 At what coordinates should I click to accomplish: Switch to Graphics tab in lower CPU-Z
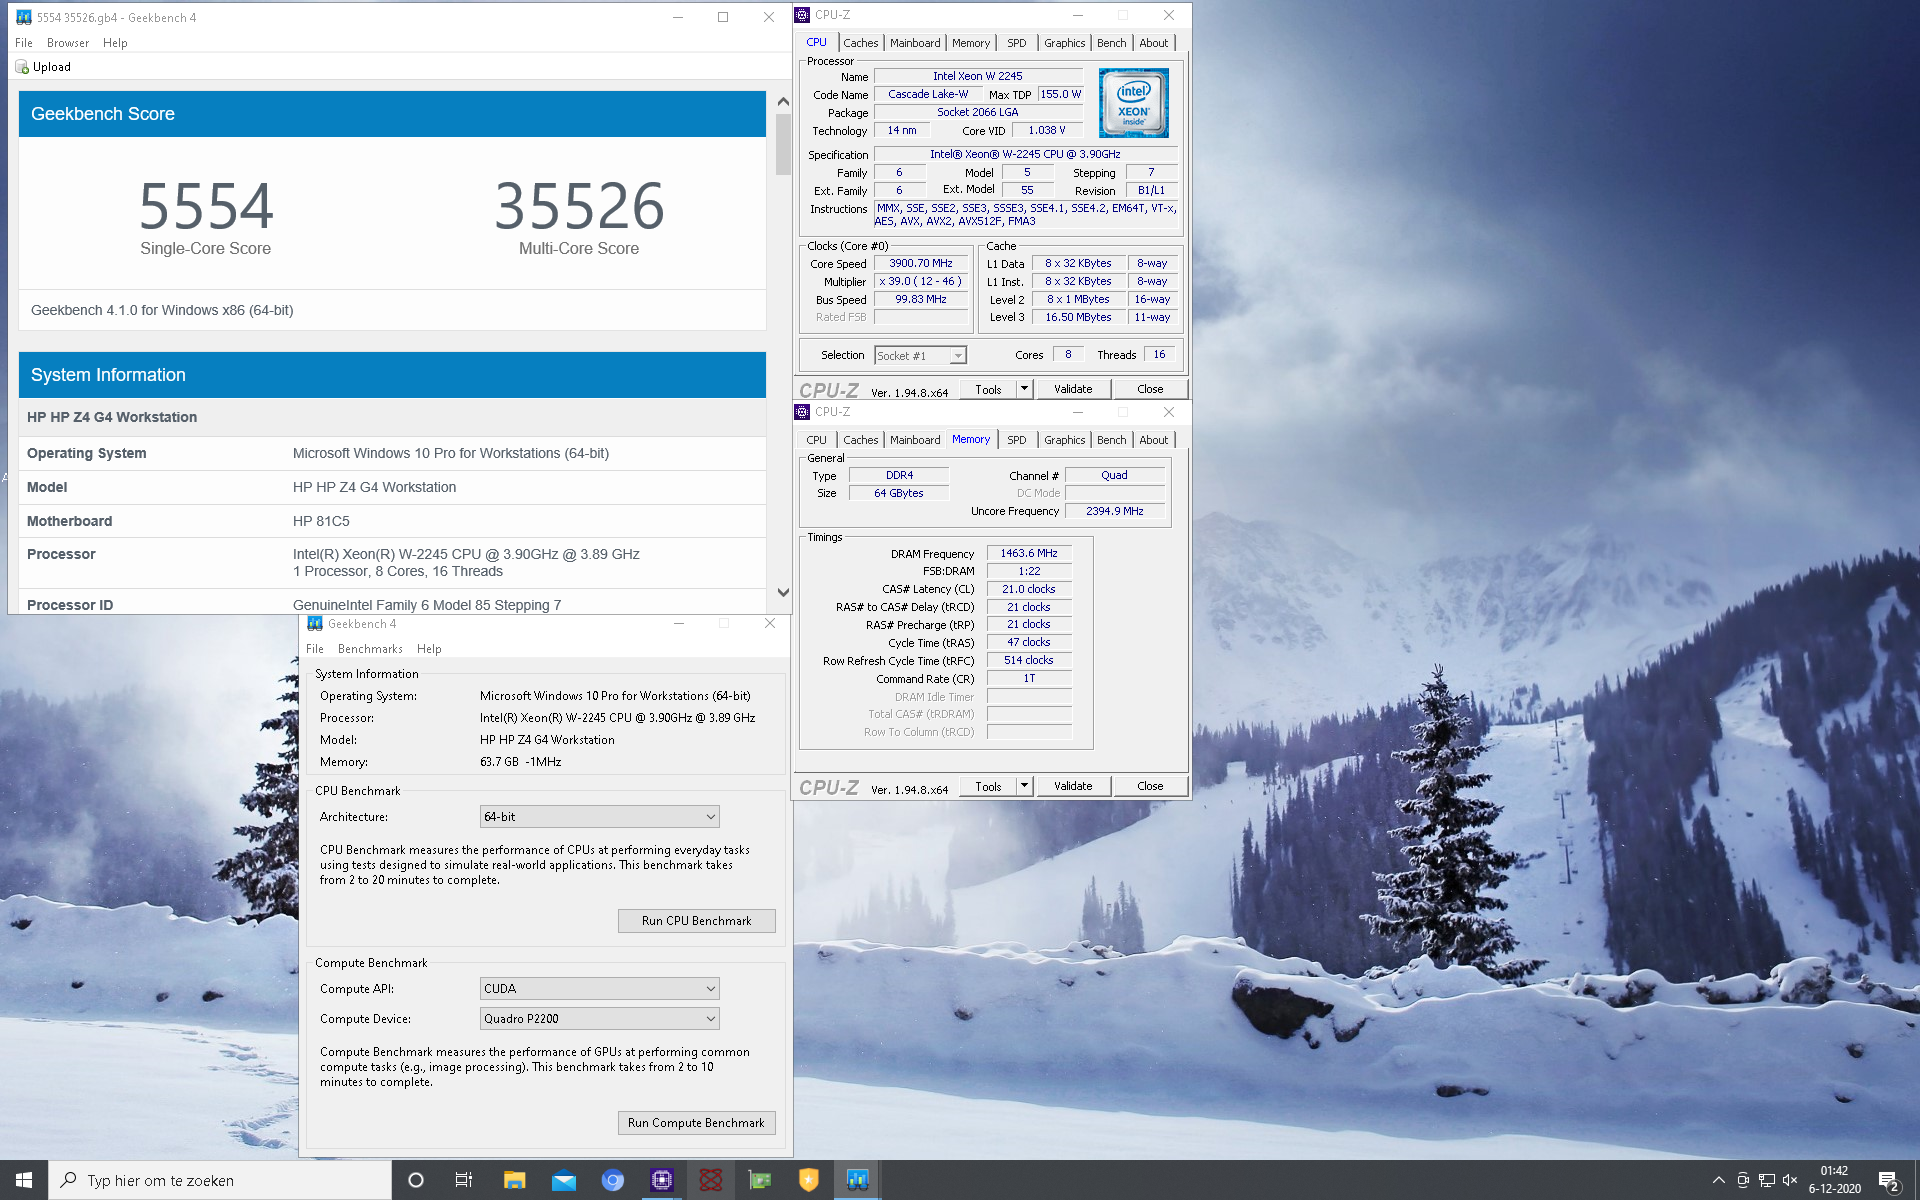click(1064, 440)
